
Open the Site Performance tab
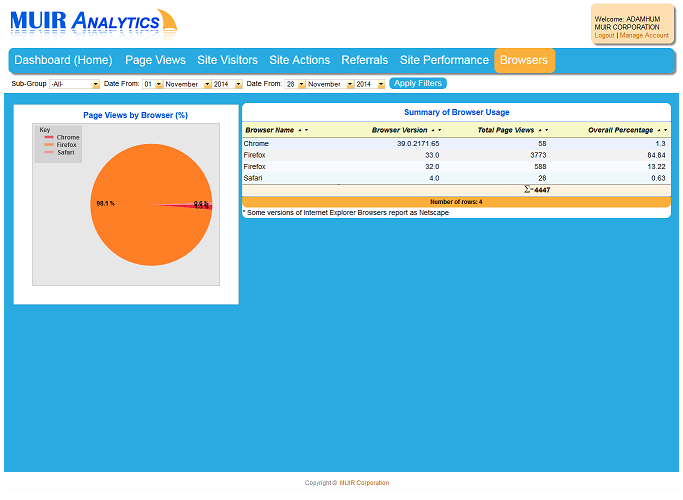(x=444, y=60)
